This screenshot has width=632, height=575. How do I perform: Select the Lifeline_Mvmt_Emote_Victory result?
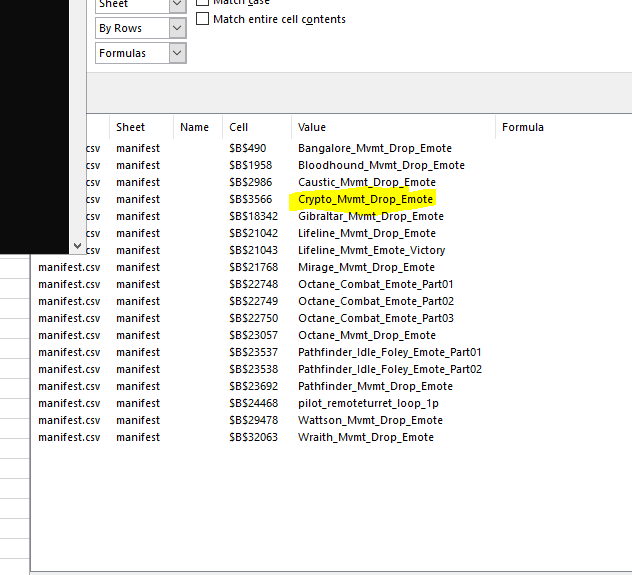371,250
